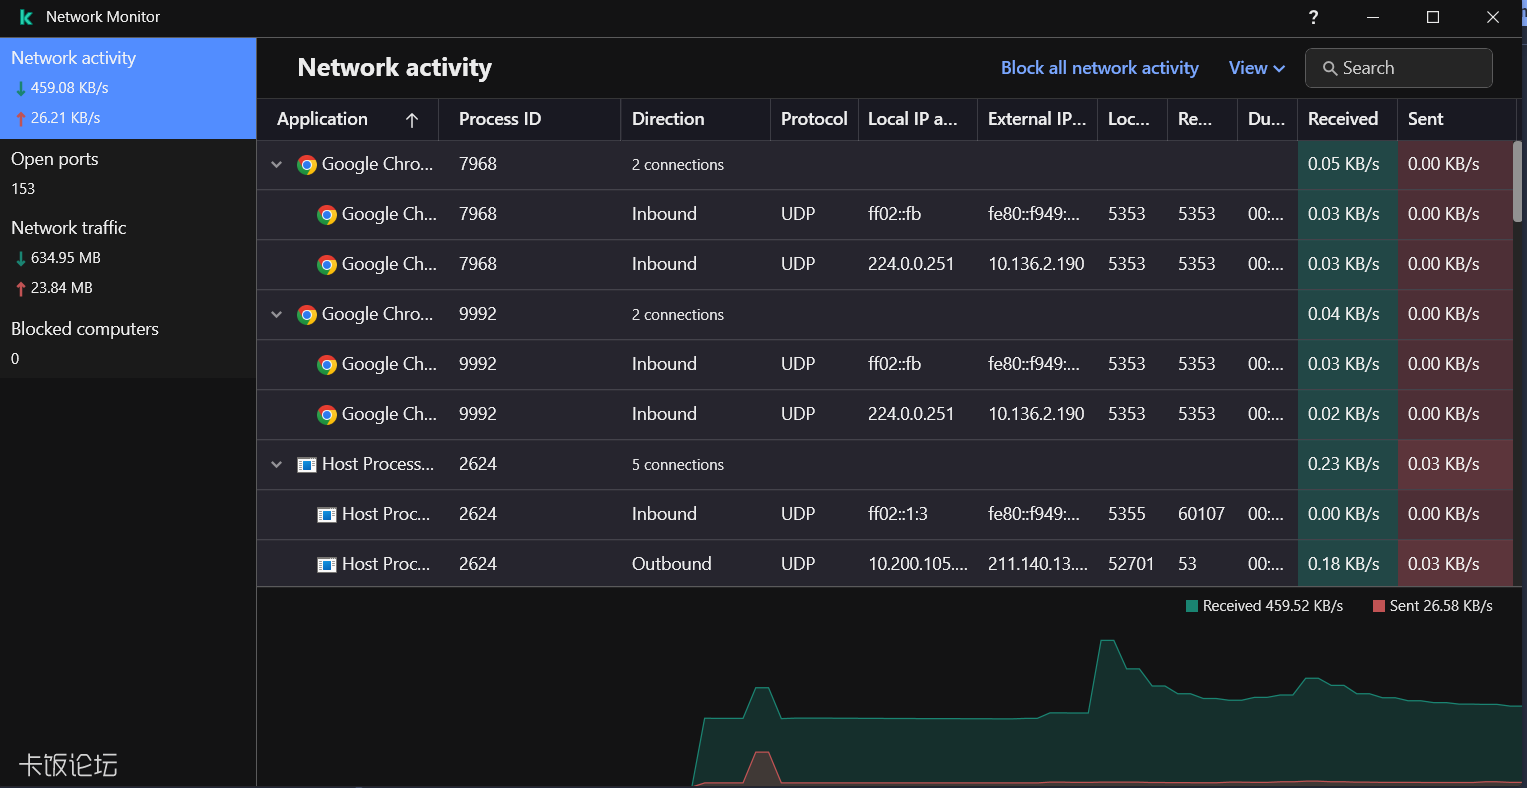Click the 634.95 MB download total
Image resolution: width=1527 pixels, height=788 pixels.
click(66, 258)
